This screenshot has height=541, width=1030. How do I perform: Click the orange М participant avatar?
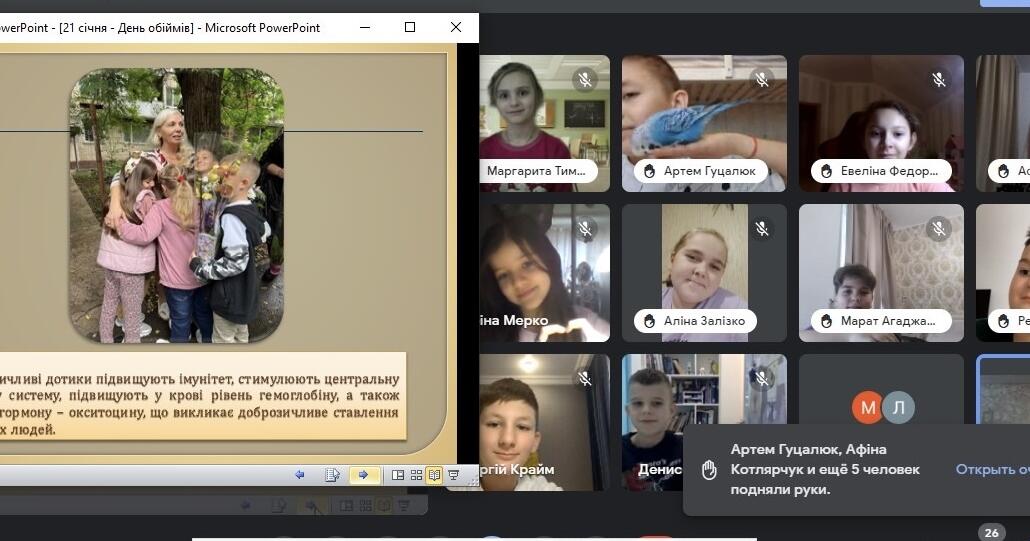[868, 408]
